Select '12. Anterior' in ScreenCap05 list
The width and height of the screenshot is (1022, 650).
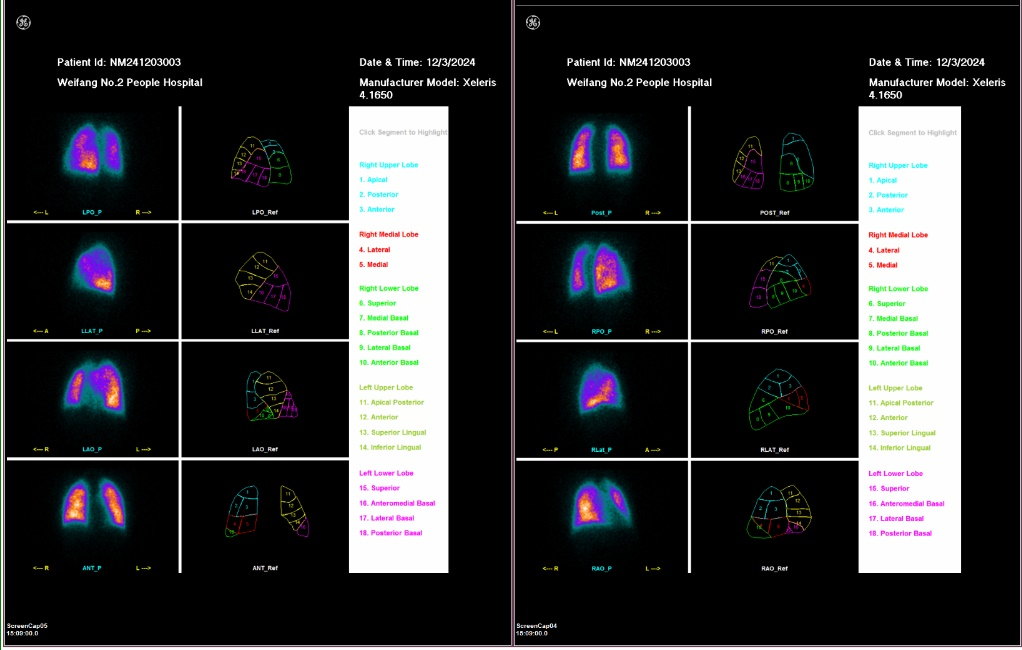pos(379,417)
